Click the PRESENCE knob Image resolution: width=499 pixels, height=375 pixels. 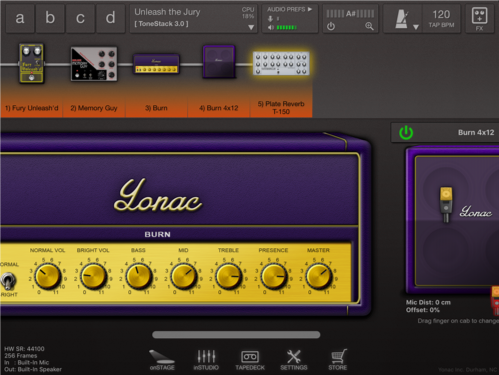point(274,276)
